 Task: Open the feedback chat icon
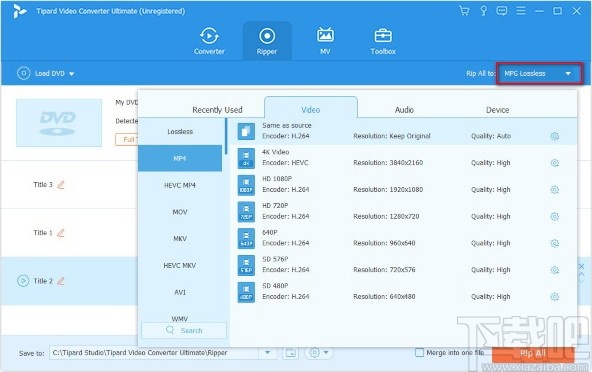[502, 11]
